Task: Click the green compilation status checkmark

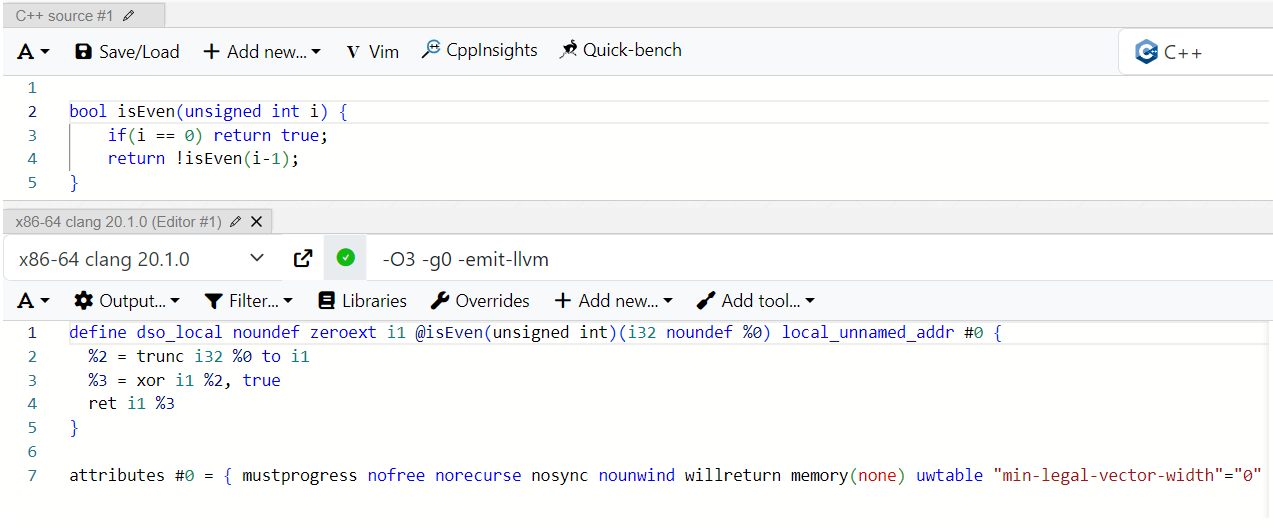Action: click(x=346, y=258)
